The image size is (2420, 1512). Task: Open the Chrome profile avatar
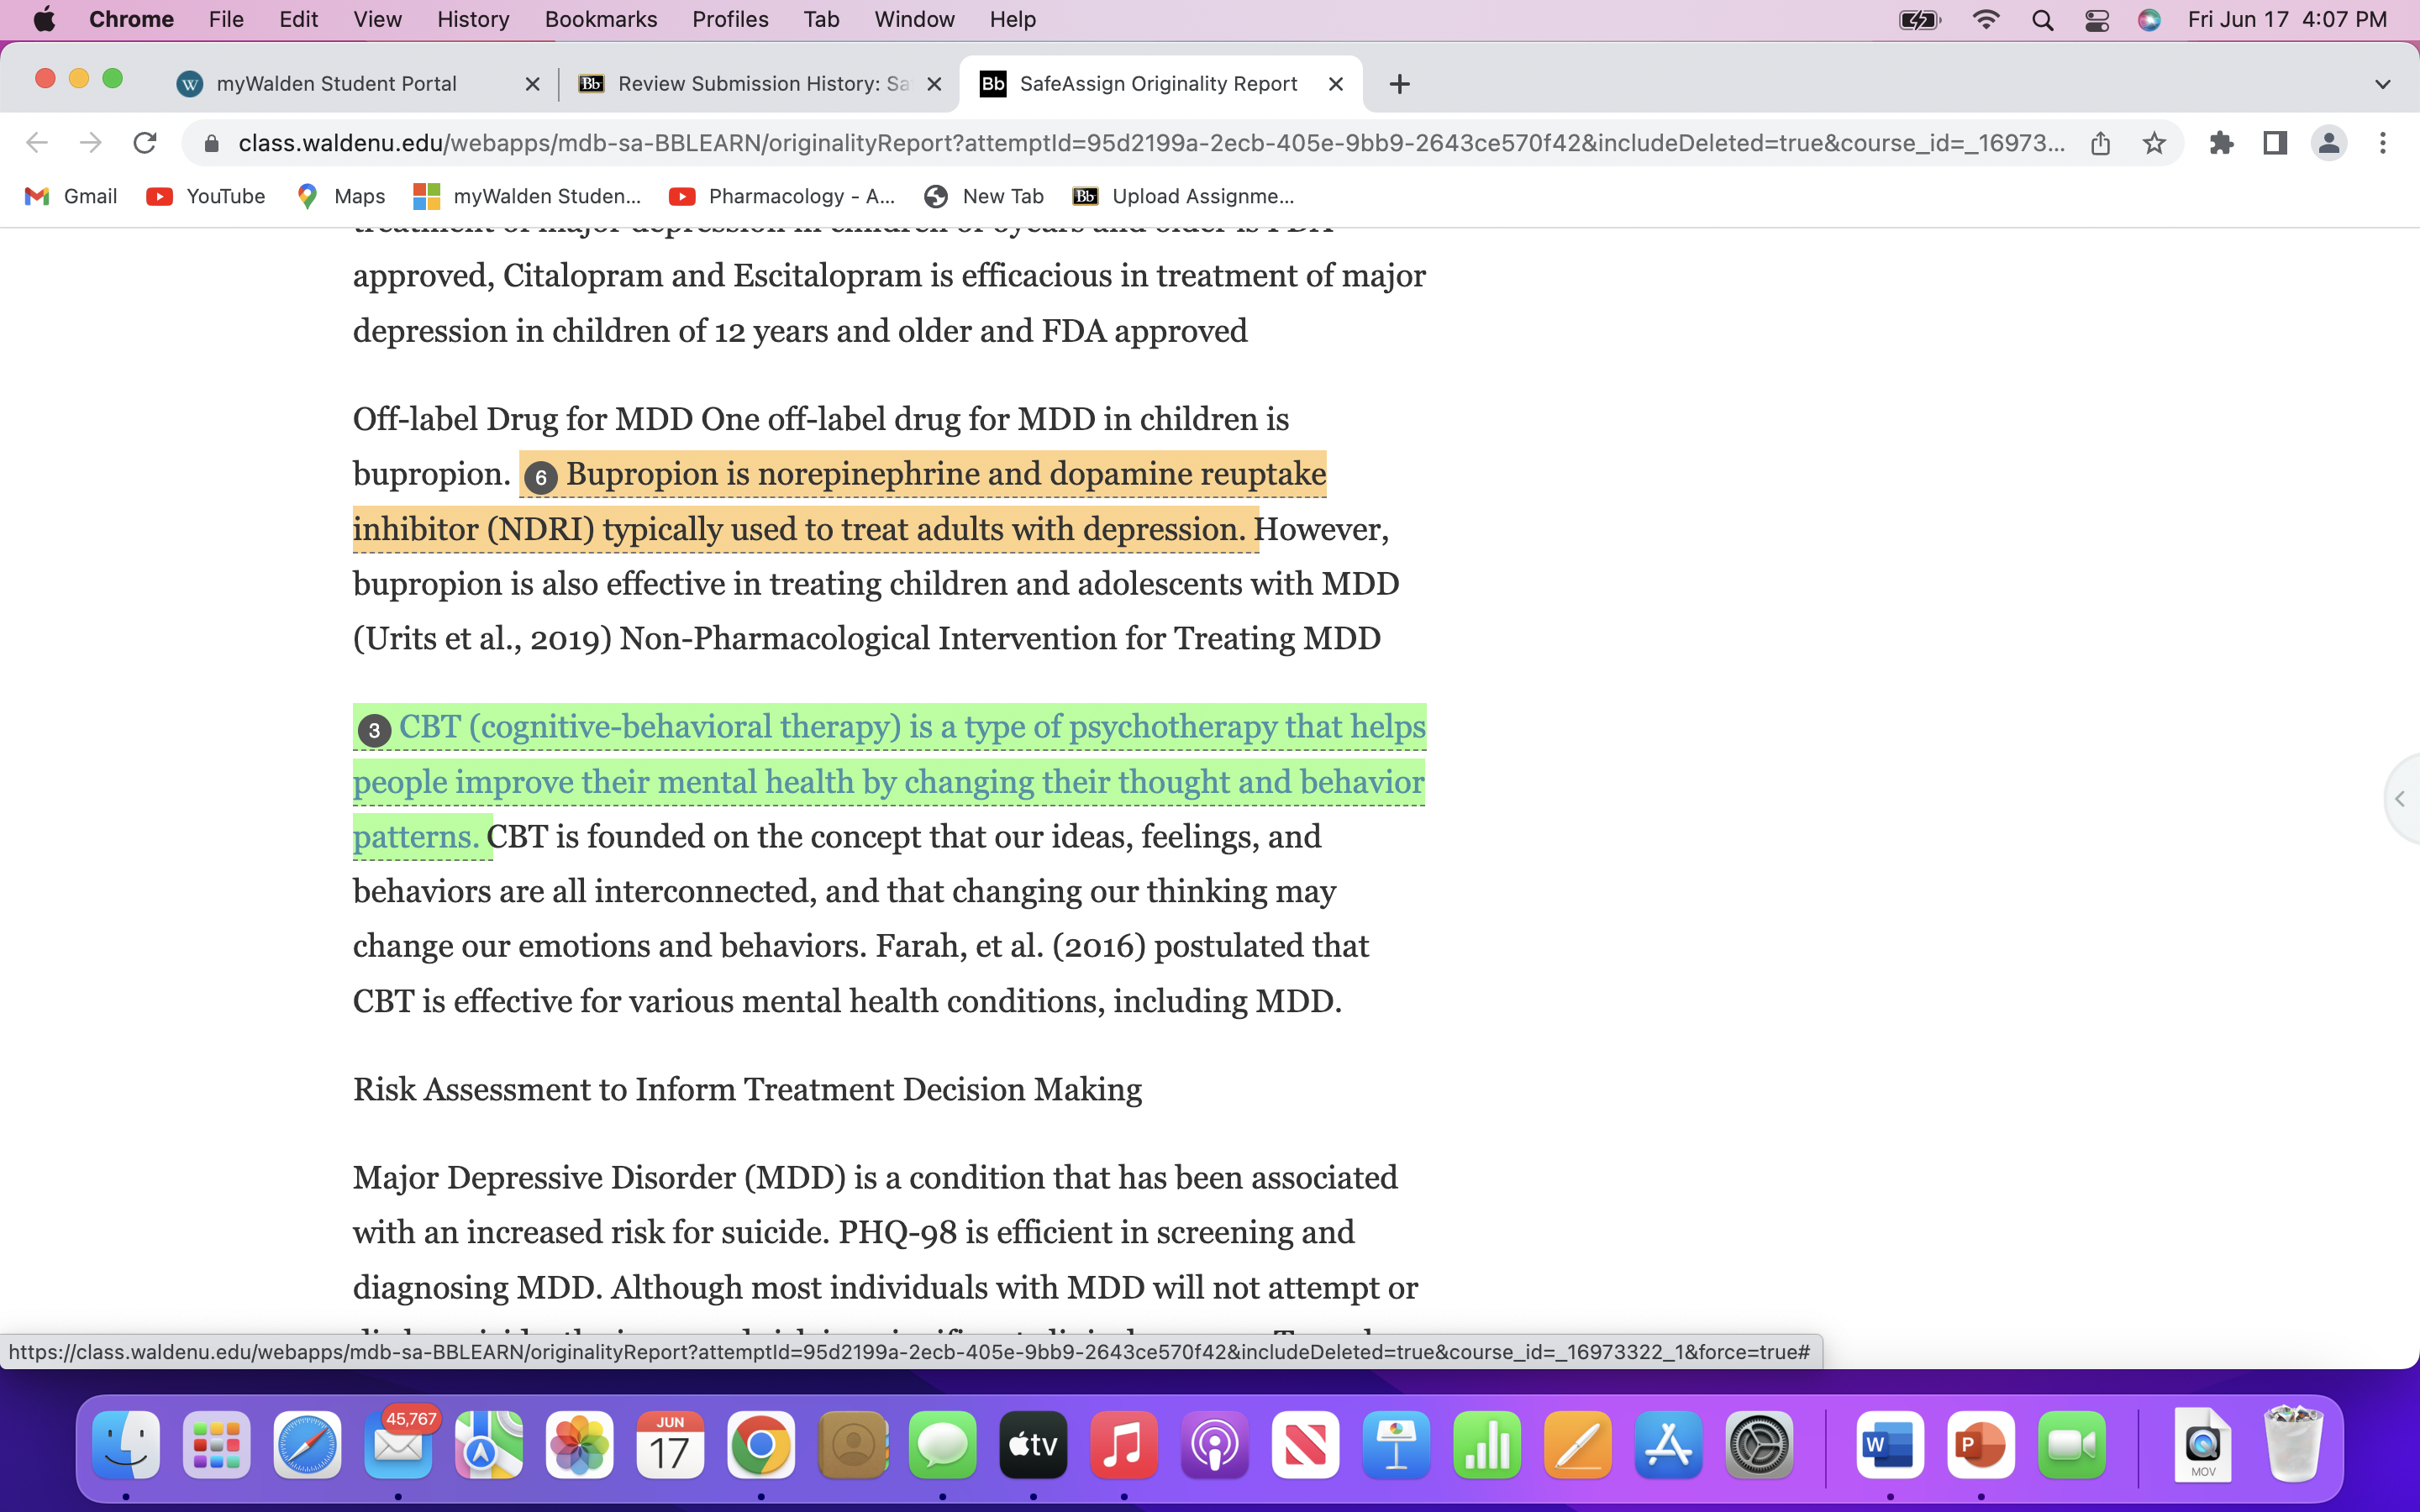(x=2329, y=143)
